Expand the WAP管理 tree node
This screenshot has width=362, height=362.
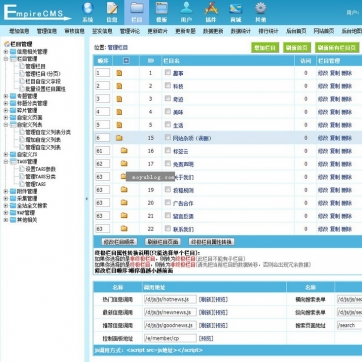click(x=6, y=213)
